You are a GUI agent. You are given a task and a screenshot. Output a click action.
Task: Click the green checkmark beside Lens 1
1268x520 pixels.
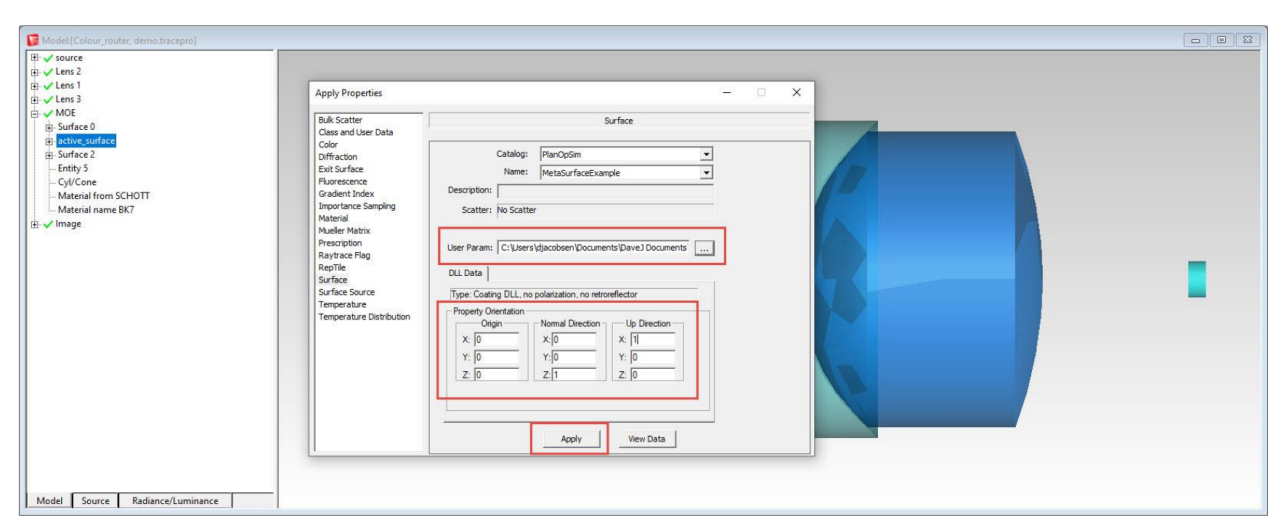tap(46, 86)
